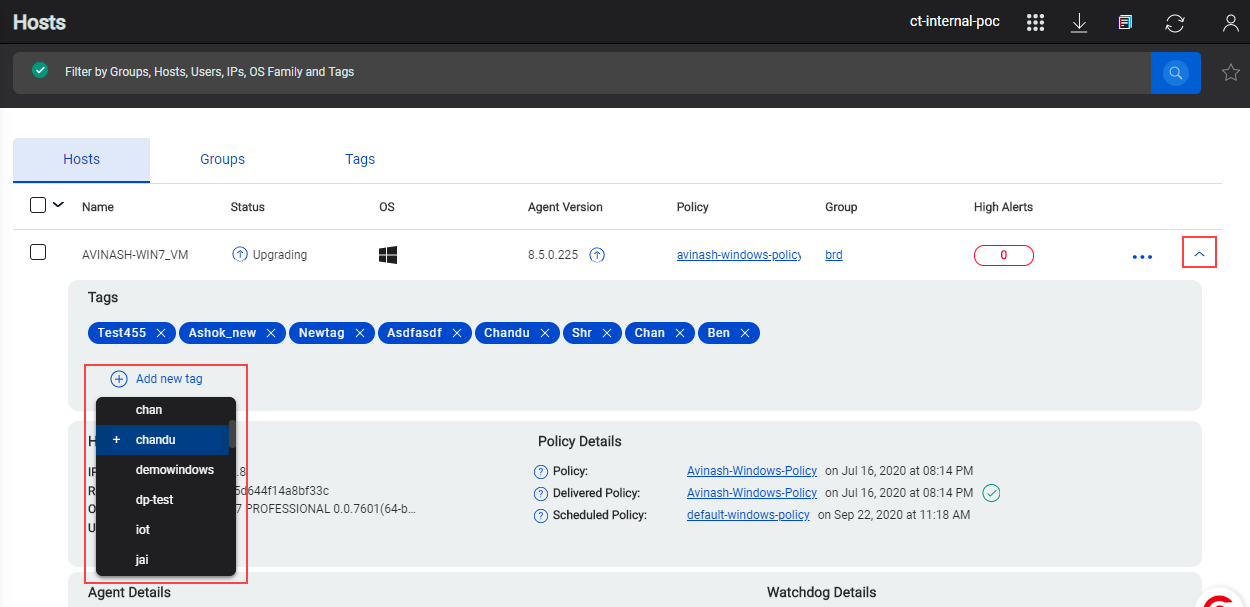The width and height of the screenshot is (1250, 607).
Task: Click the High Alerts column header
Action: (x=1003, y=207)
